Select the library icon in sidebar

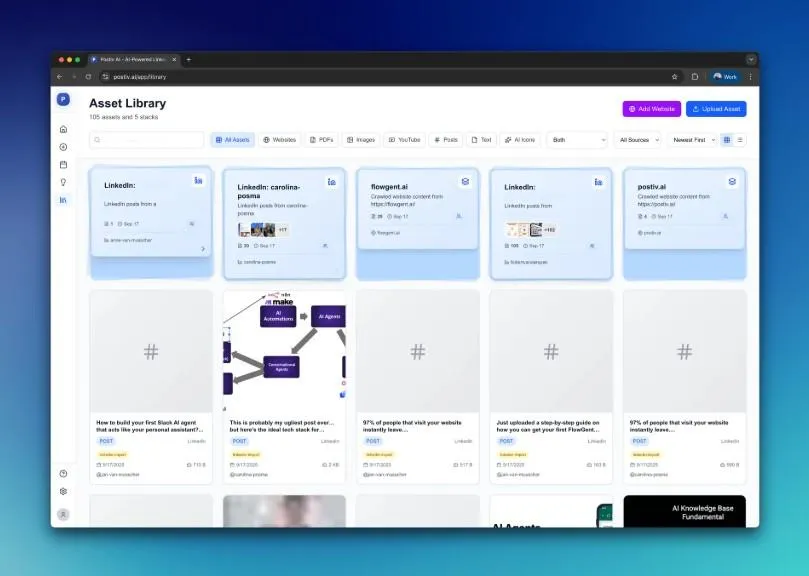(63, 200)
